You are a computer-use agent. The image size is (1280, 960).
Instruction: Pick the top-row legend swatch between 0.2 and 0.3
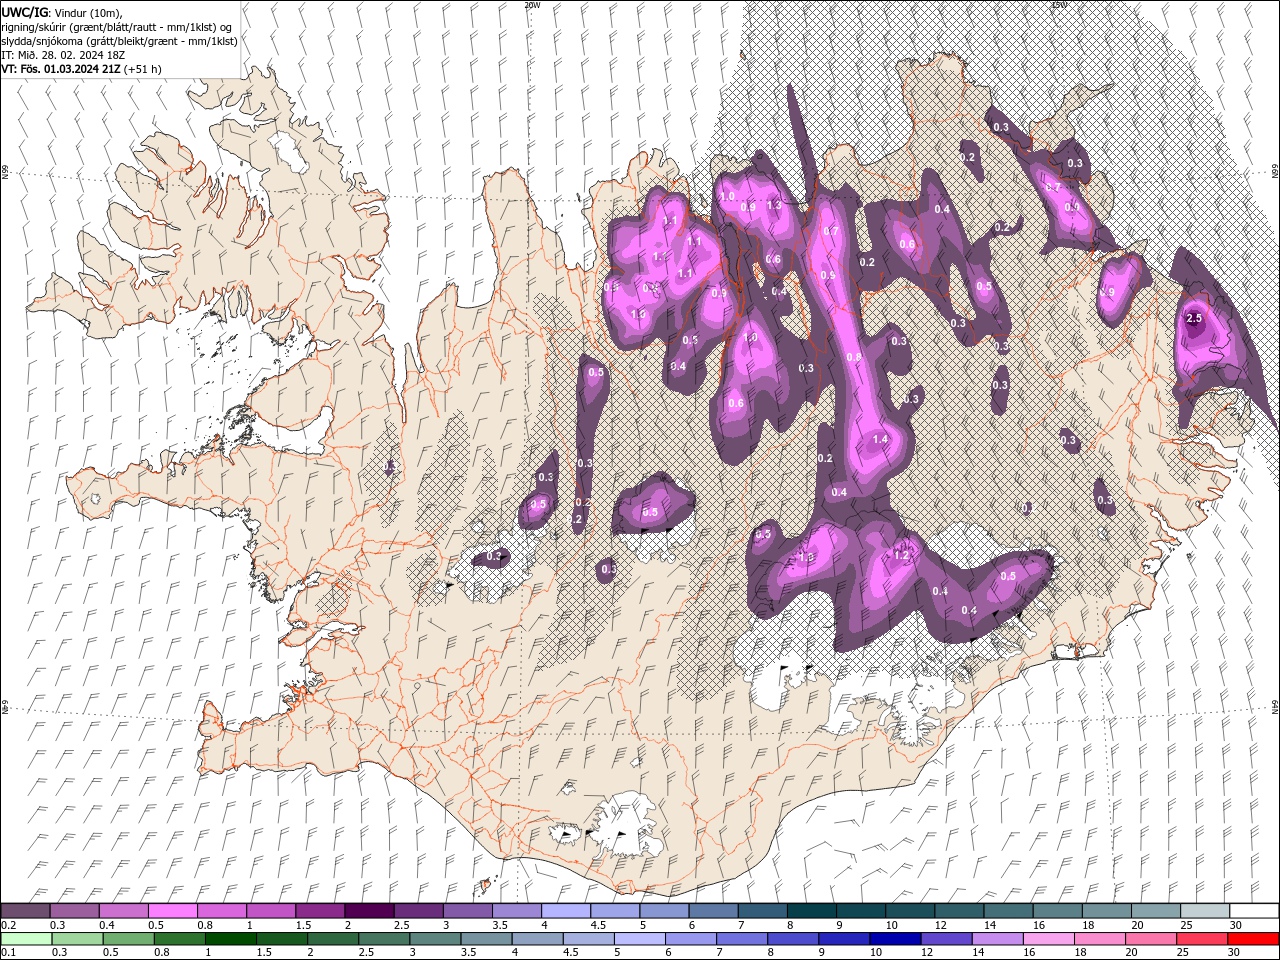[25, 911]
